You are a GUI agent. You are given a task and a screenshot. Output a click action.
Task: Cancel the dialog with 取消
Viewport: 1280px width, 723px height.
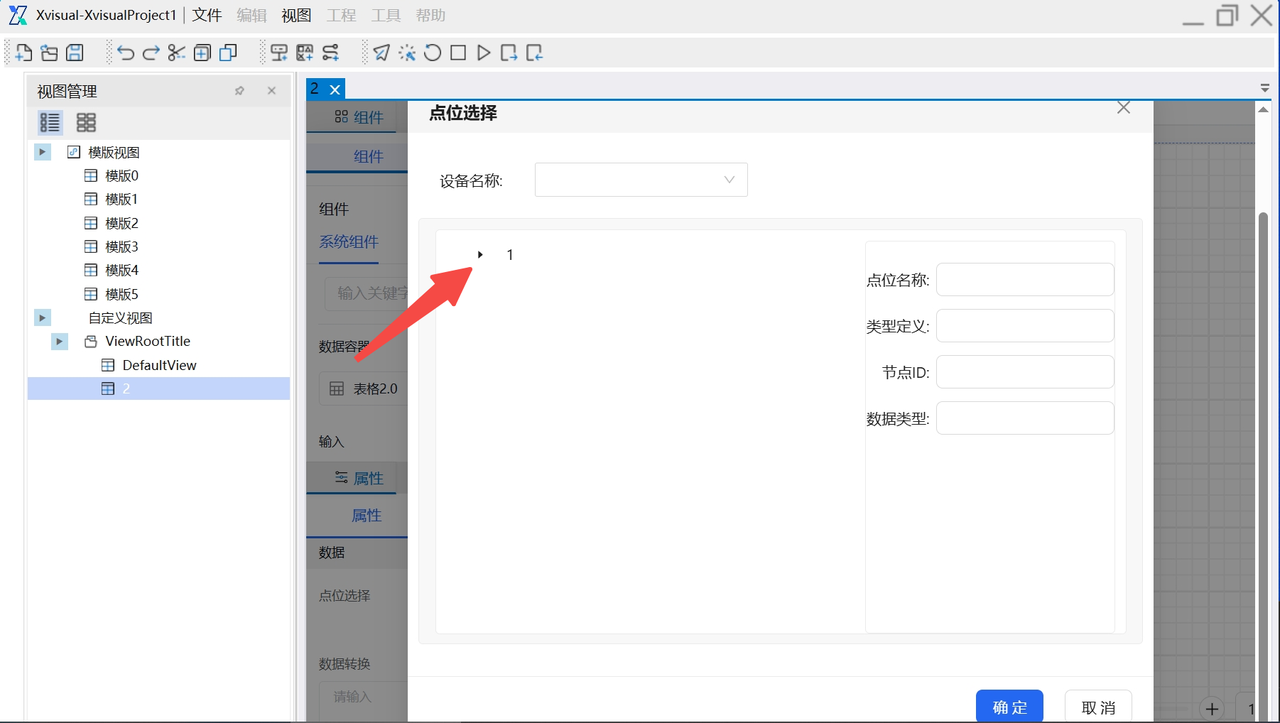pos(1098,707)
